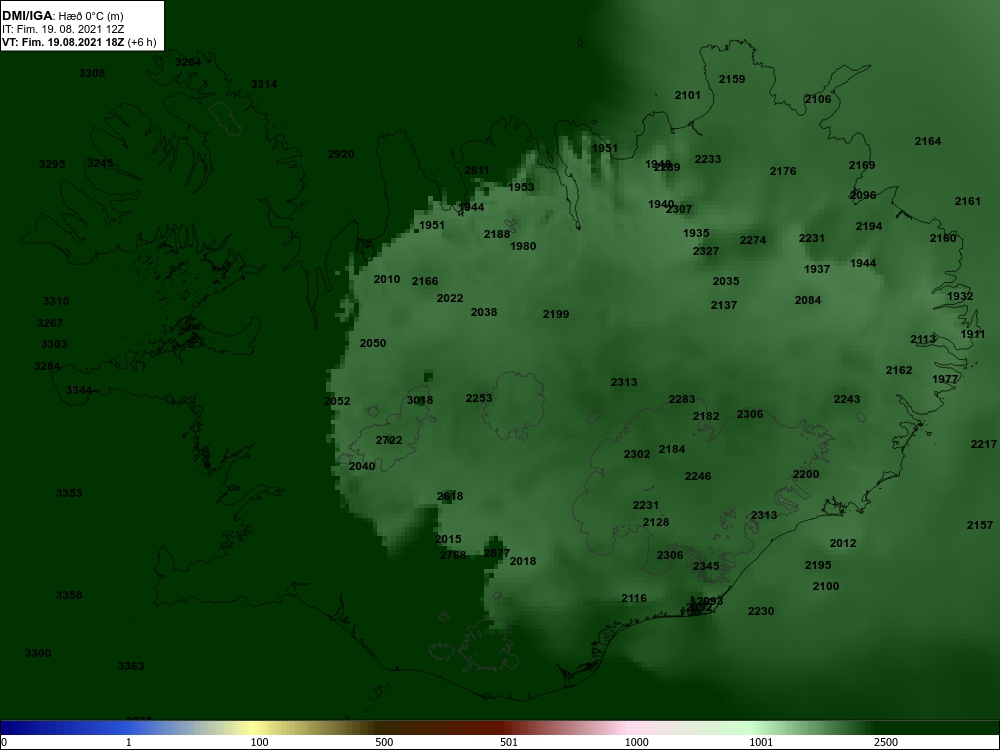
Task: Select the map value 2116
Action: click(634, 598)
